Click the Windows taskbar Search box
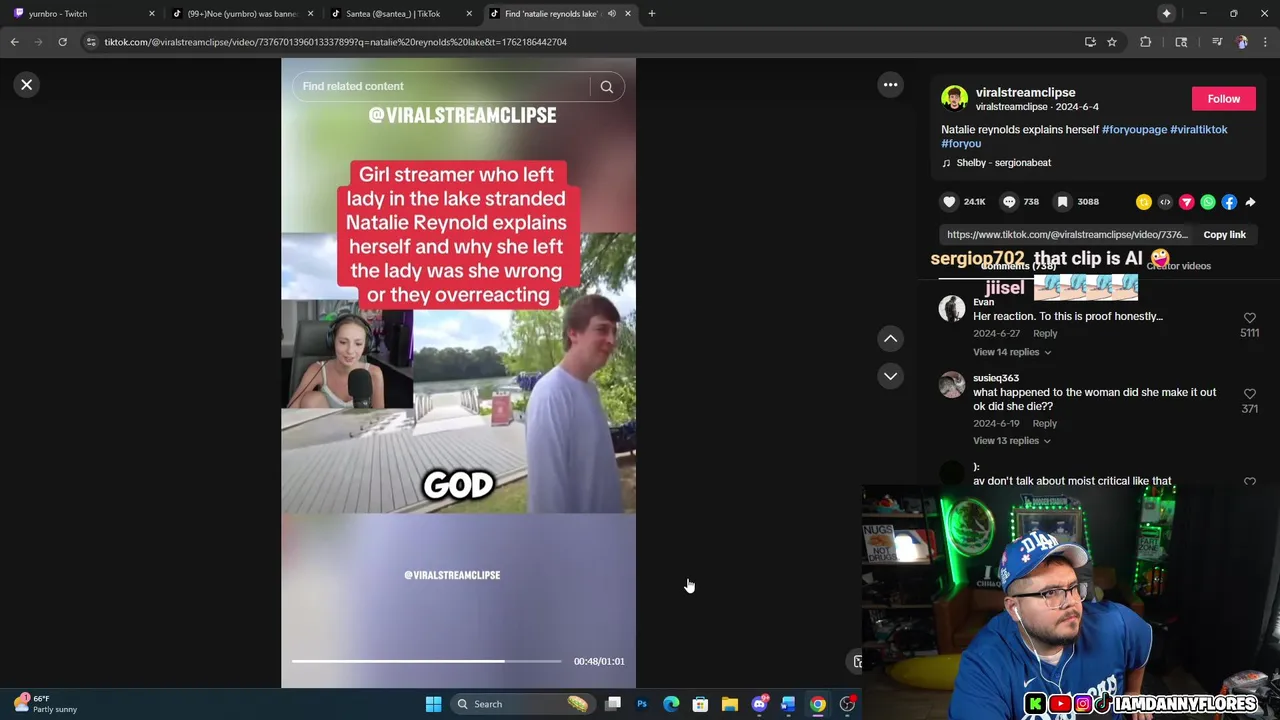 (x=522, y=704)
